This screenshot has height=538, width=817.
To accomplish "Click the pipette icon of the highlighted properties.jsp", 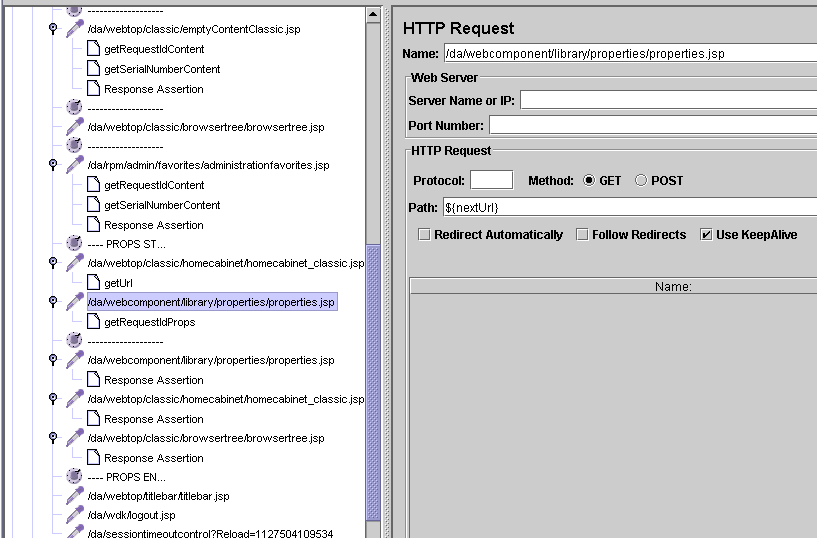I will click(x=75, y=302).
